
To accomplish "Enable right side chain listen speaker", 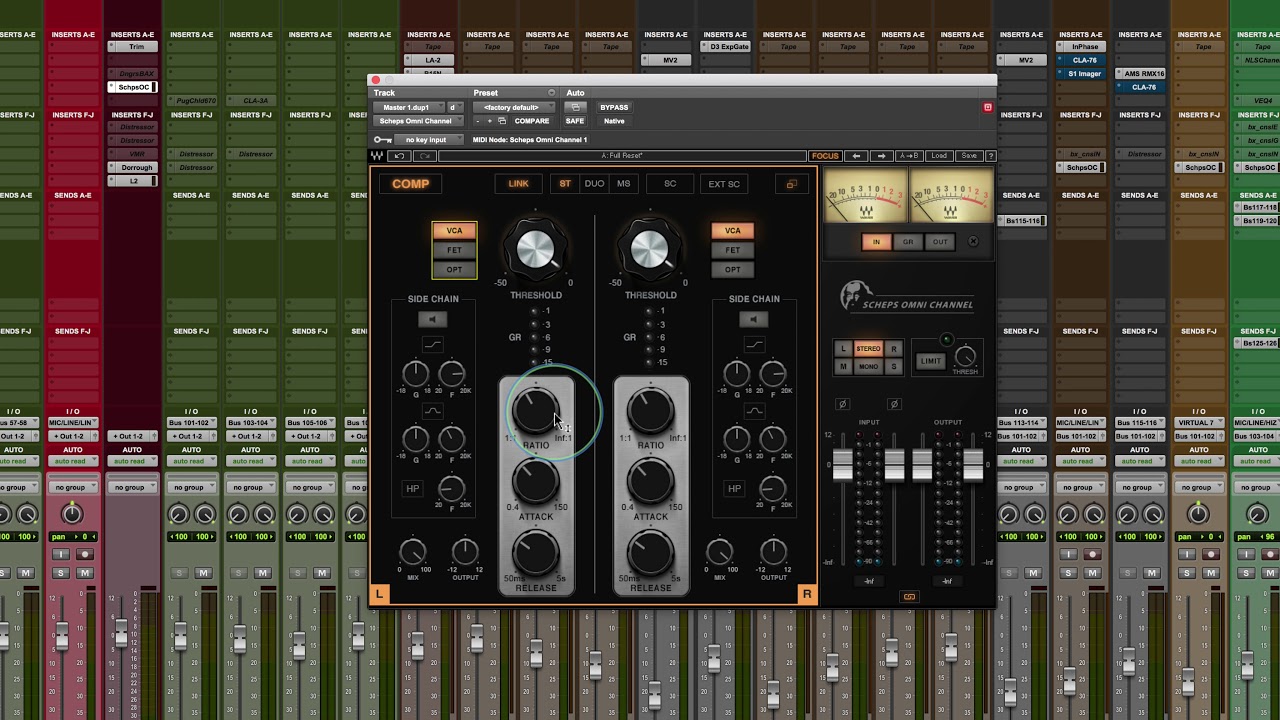I will [x=754, y=319].
